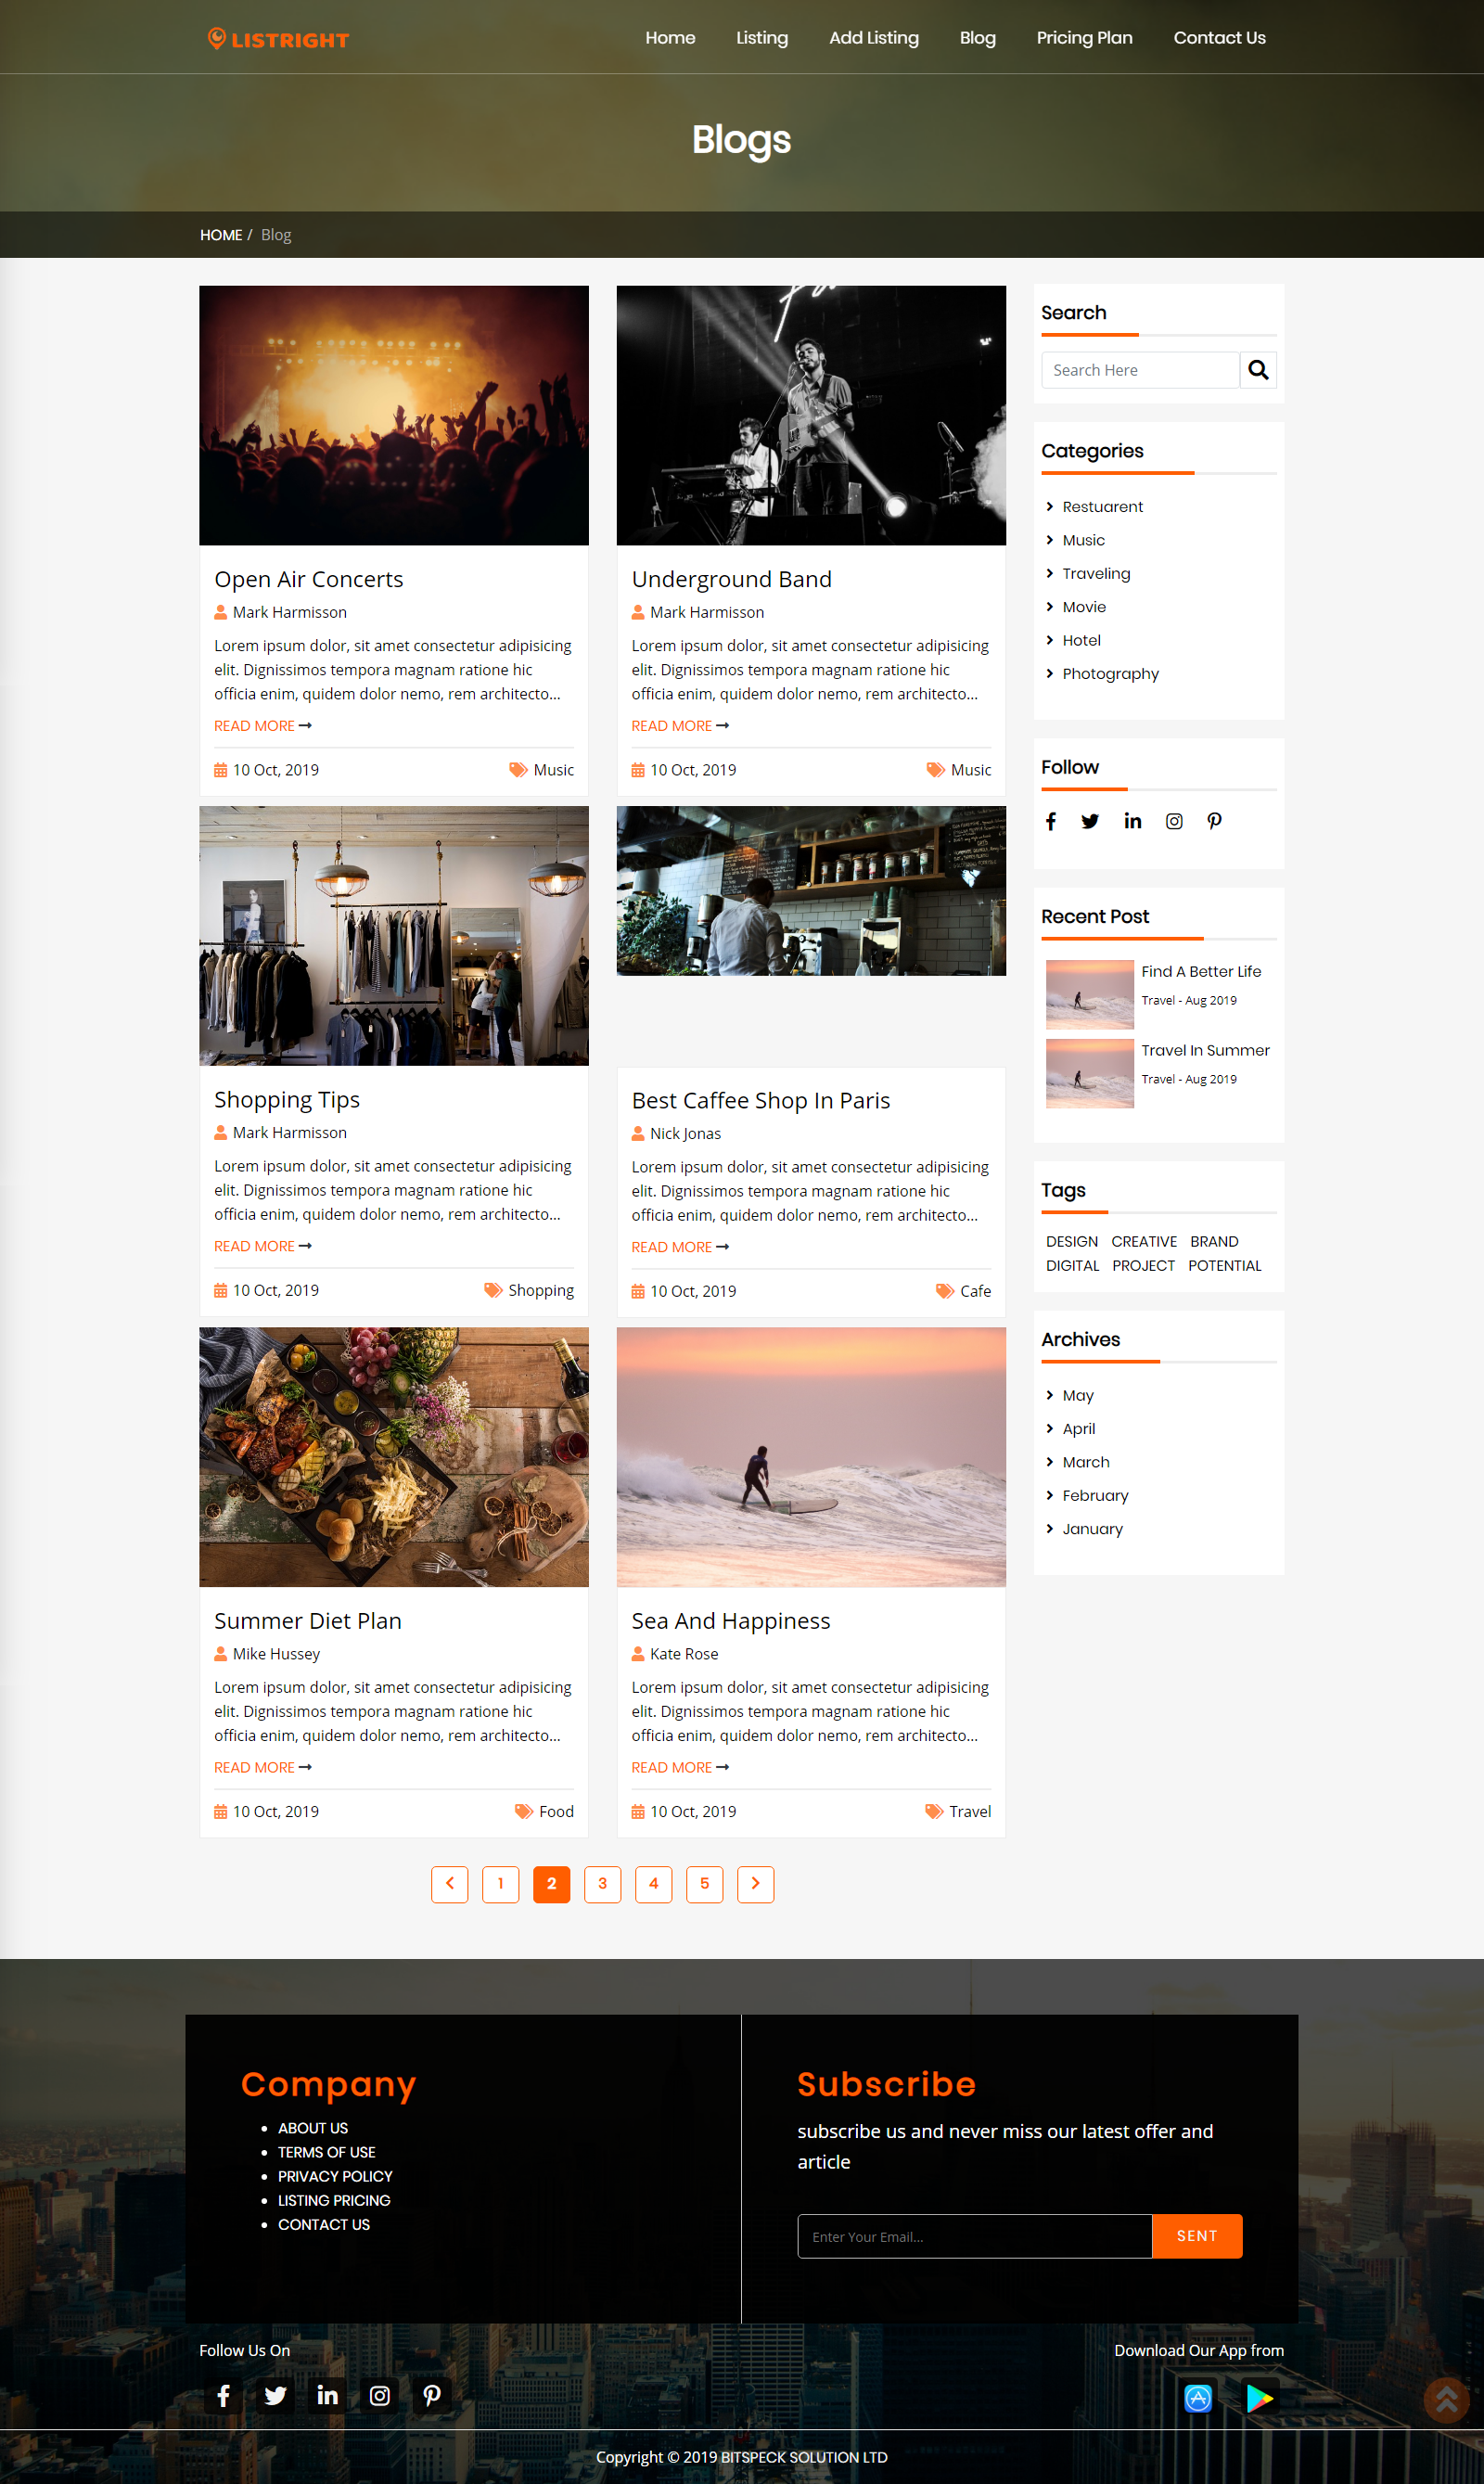Open the Add Listing menu item

click(873, 38)
